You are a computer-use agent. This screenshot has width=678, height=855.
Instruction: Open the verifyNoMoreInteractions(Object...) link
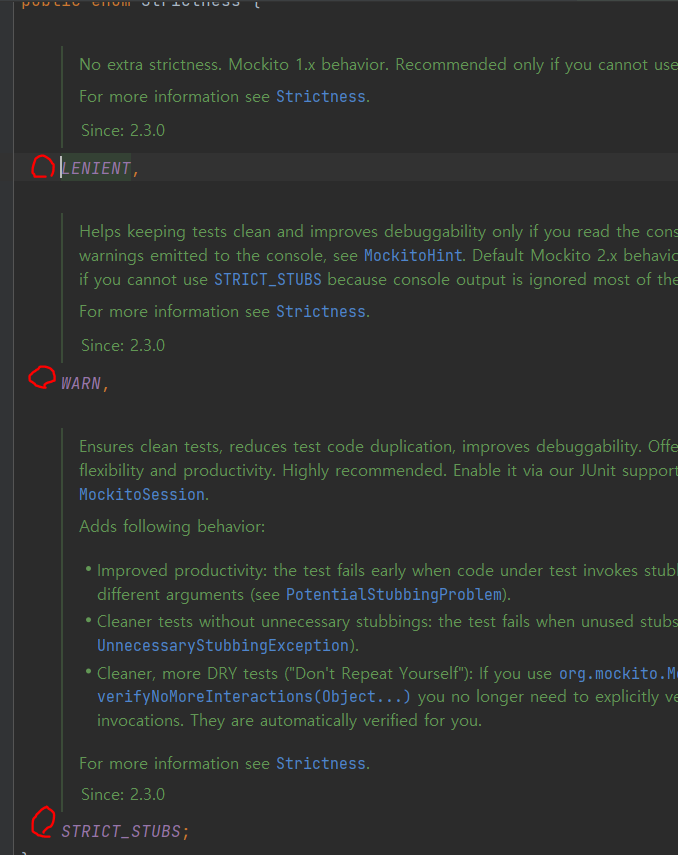tap(254, 697)
